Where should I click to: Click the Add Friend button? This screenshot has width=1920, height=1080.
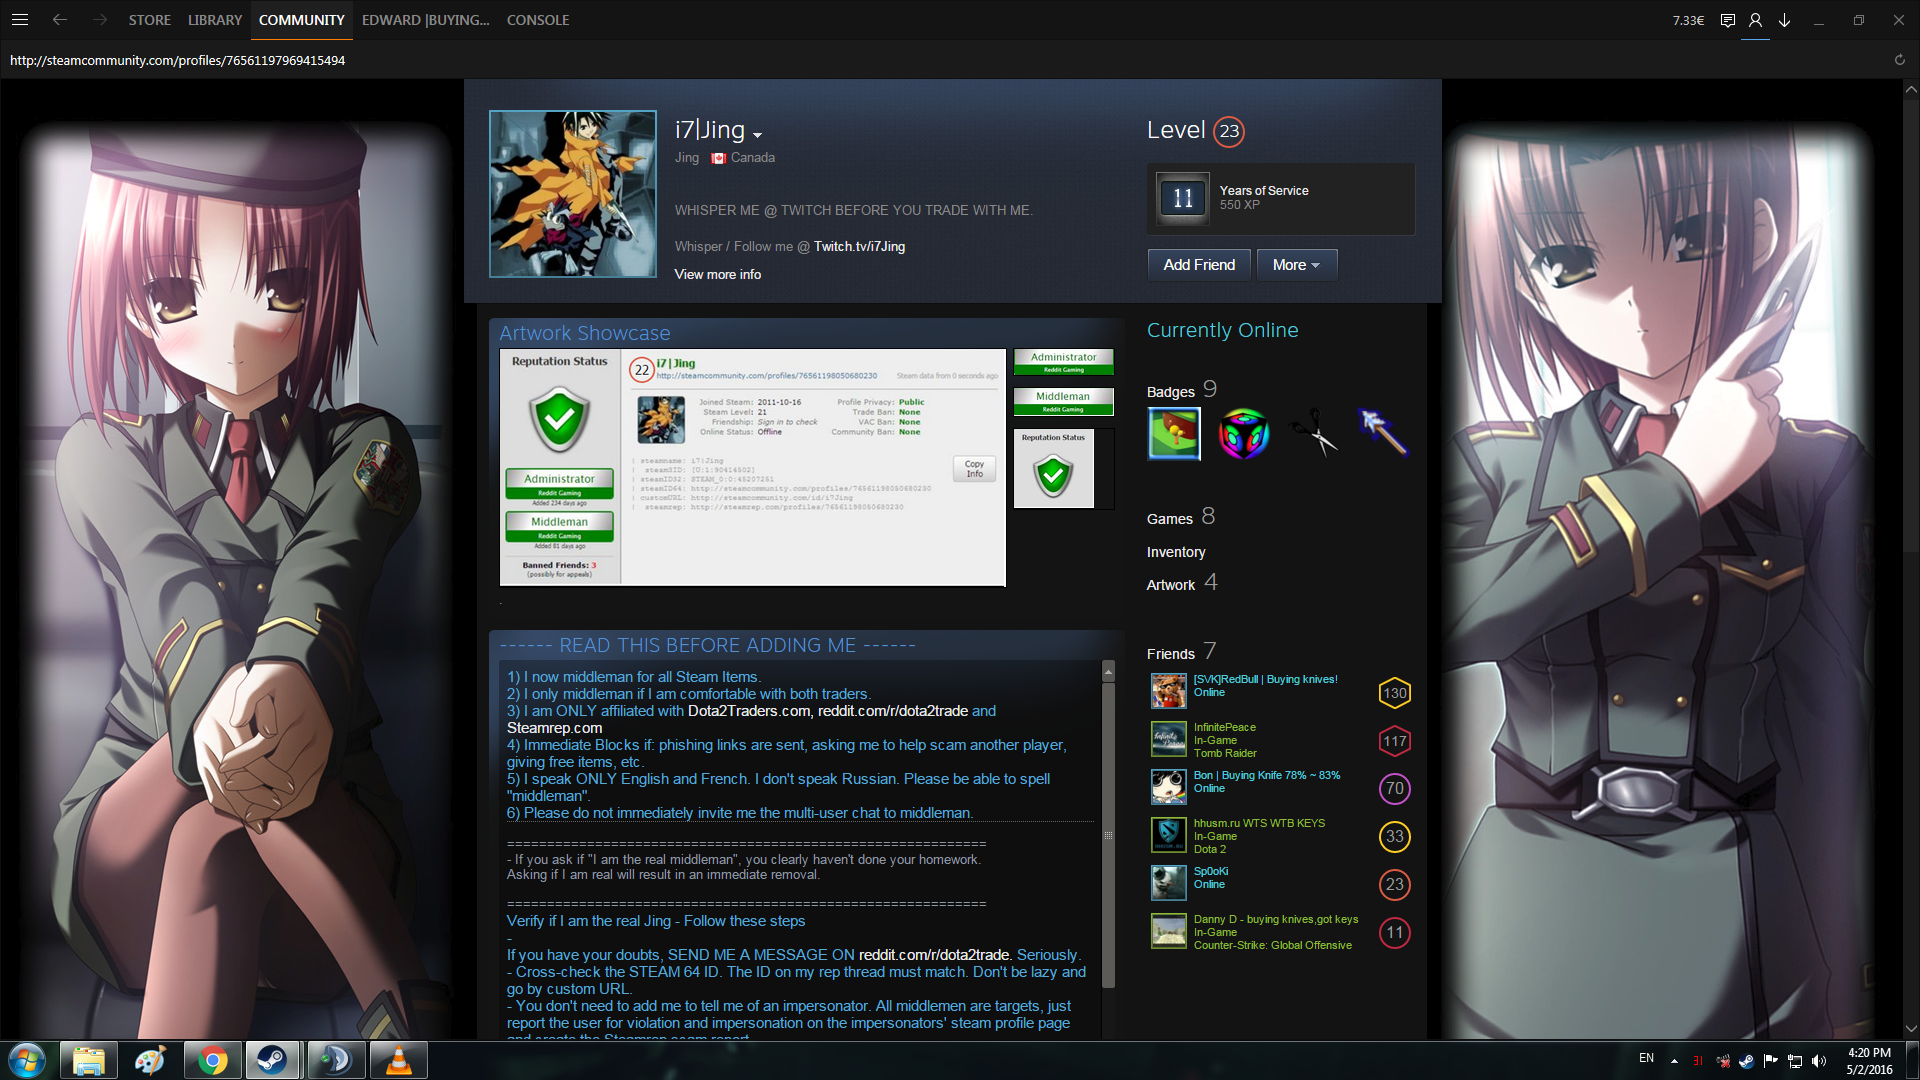1199,265
